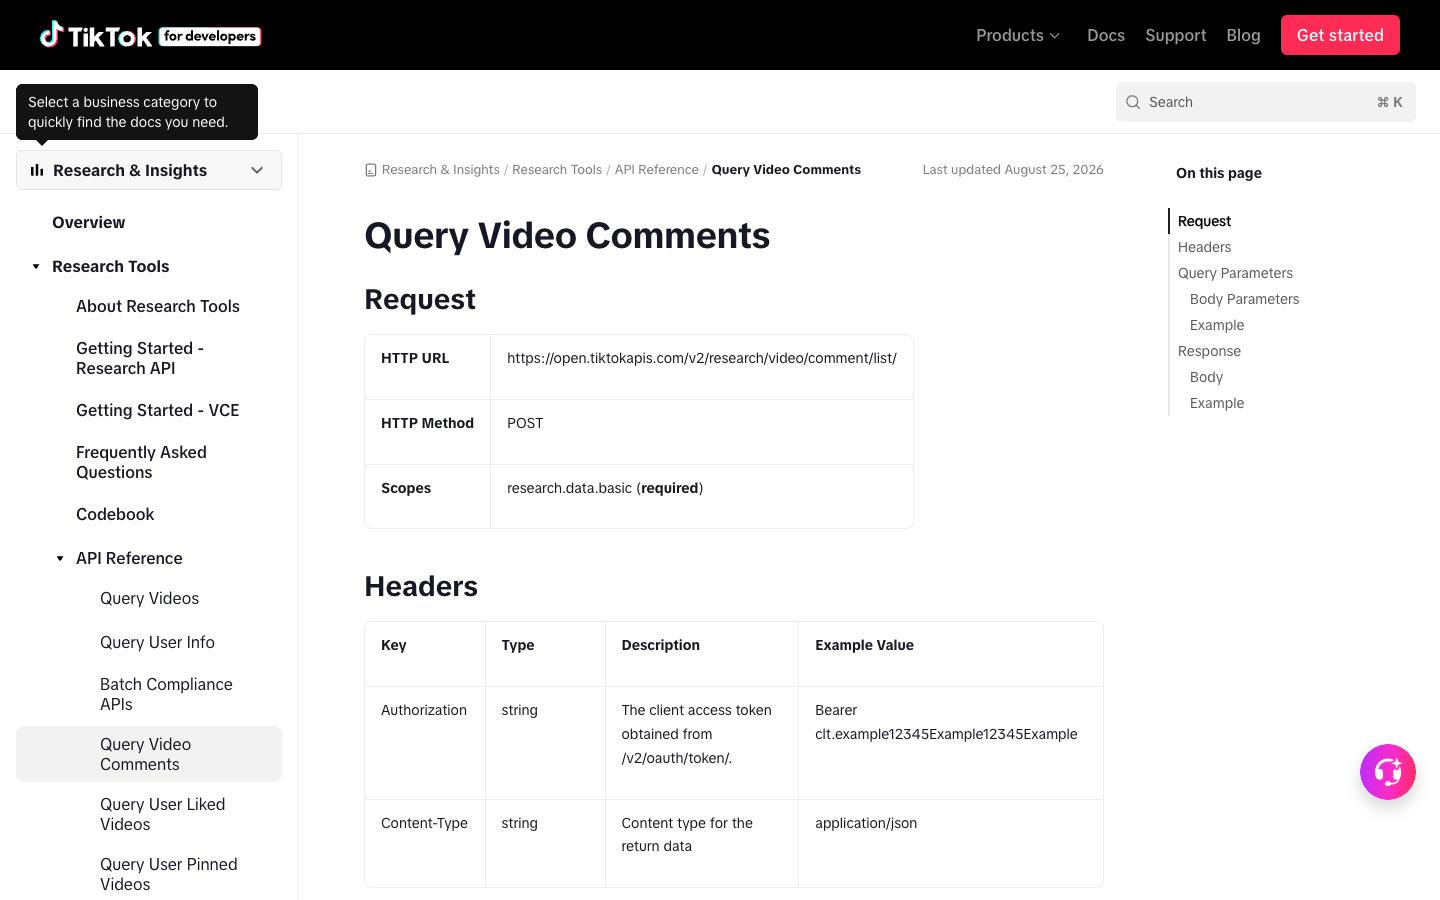Open Getting Started - VCE page
This screenshot has width=1440, height=900.
158,410
